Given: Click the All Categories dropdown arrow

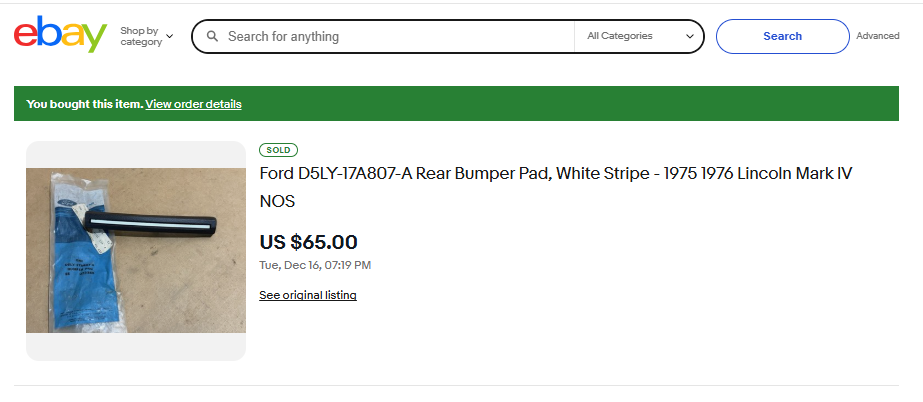Looking at the screenshot, I should coord(690,36).
